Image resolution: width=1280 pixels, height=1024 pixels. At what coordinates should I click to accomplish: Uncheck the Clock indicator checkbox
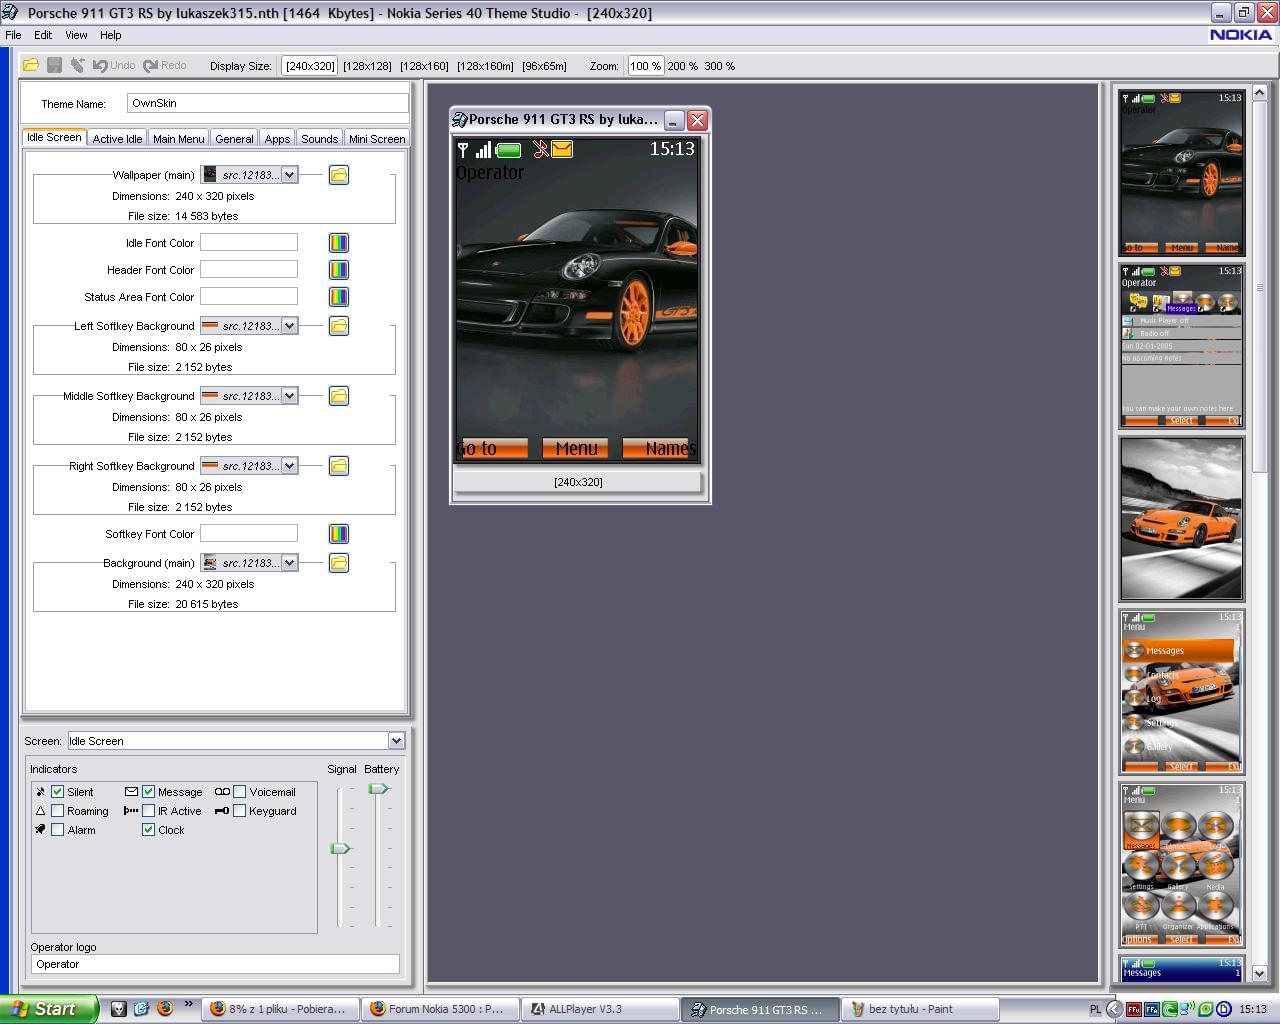point(148,830)
